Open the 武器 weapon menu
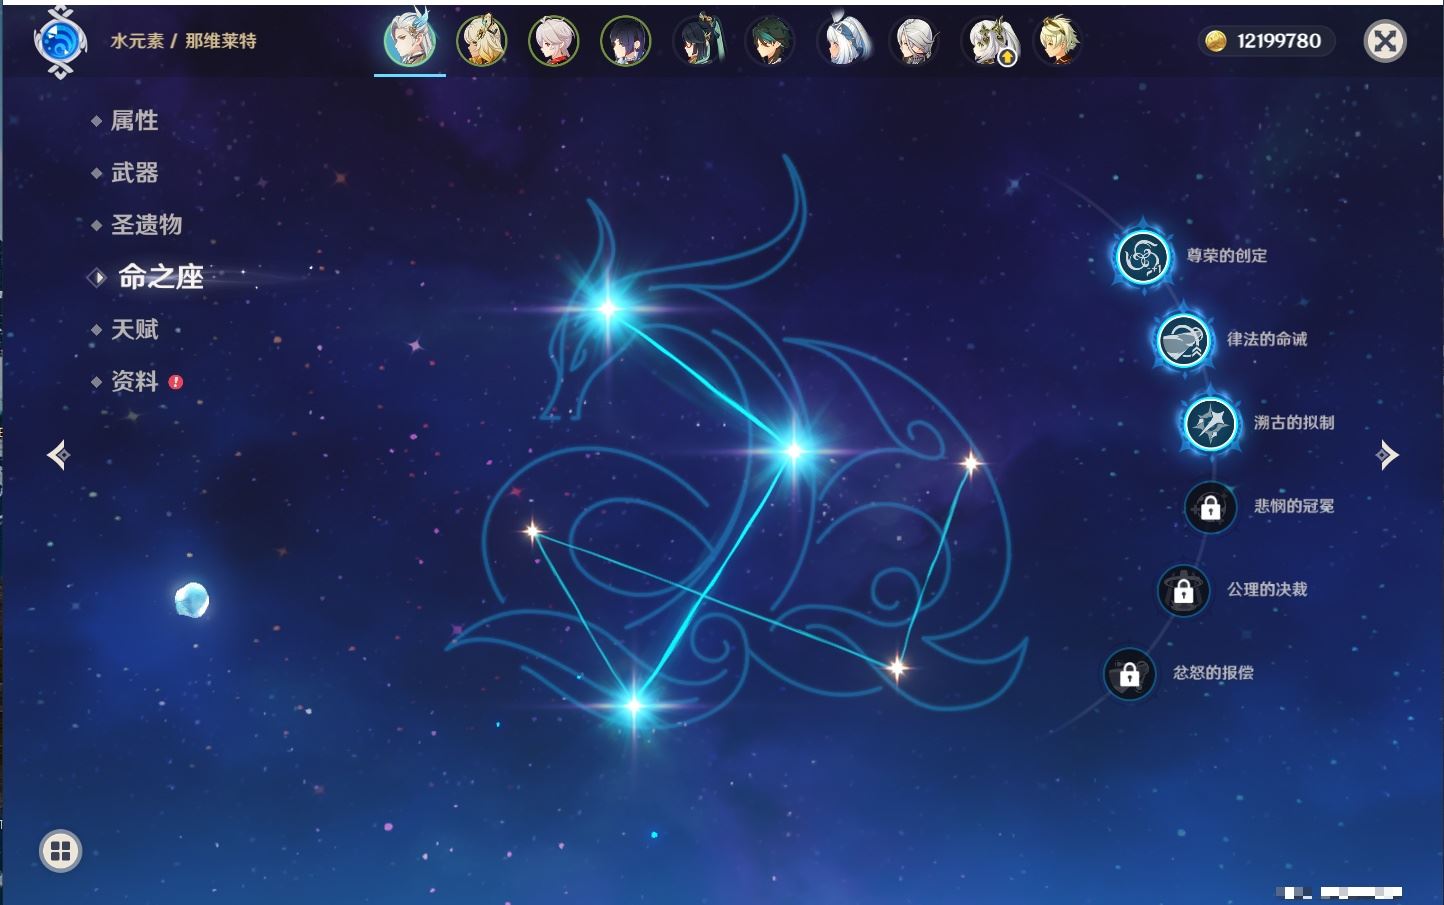This screenshot has width=1444, height=905. 135,173
